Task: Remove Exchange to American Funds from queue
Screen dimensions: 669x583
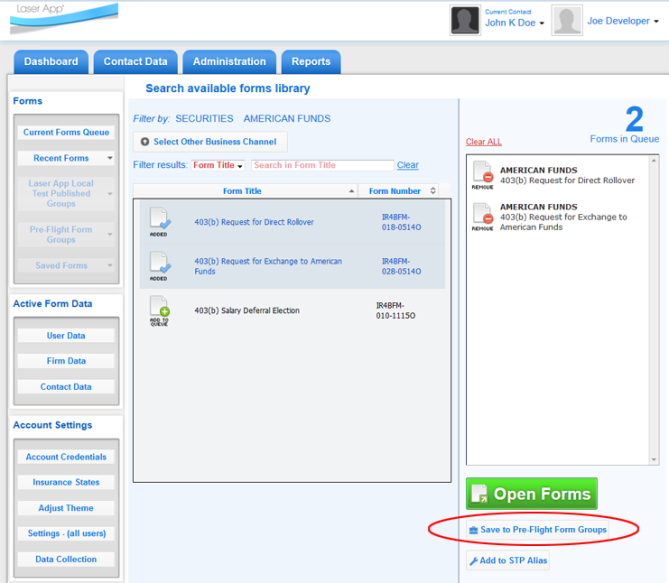Action: click(482, 216)
